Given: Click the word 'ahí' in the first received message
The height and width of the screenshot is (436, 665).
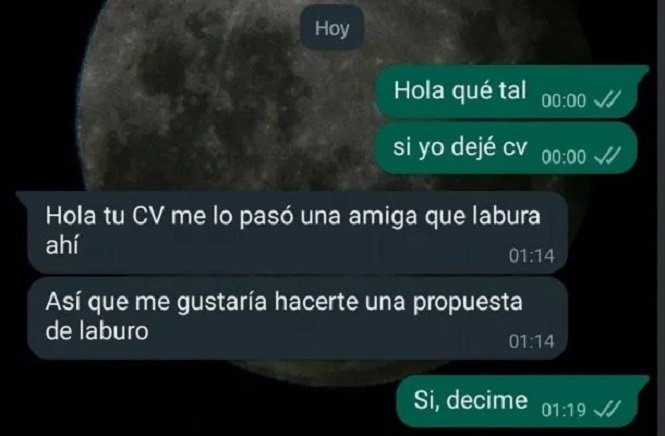Looking at the screenshot, I should pos(62,245).
